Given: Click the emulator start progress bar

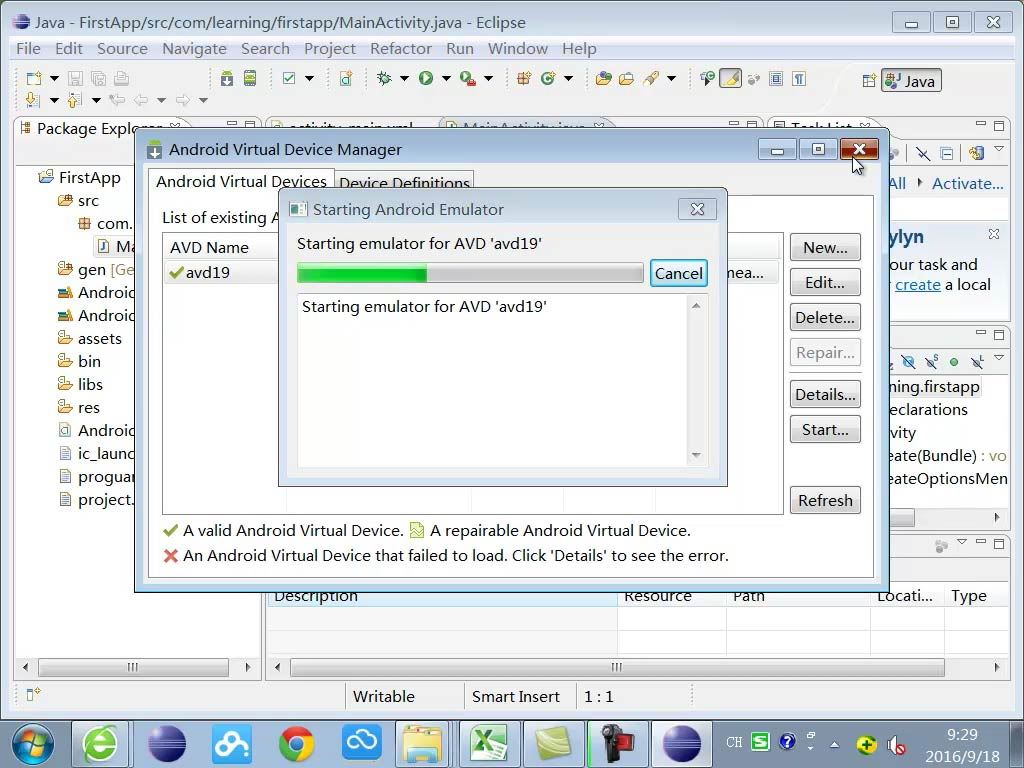Looking at the screenshot, I should click(470, 273).
